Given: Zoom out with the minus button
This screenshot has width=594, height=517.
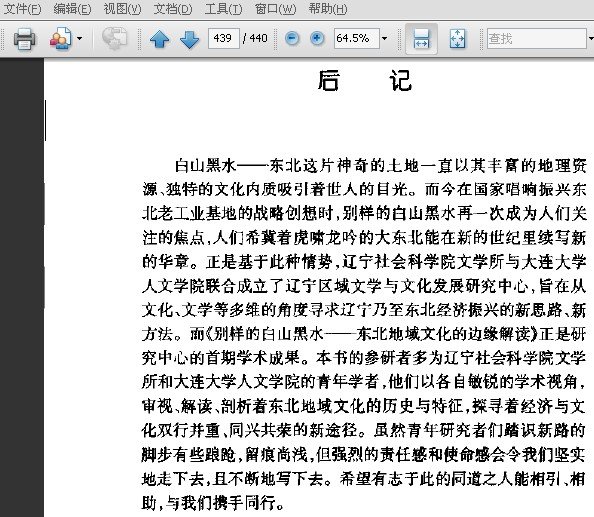Looking at the screenshot, I should 292,38.
